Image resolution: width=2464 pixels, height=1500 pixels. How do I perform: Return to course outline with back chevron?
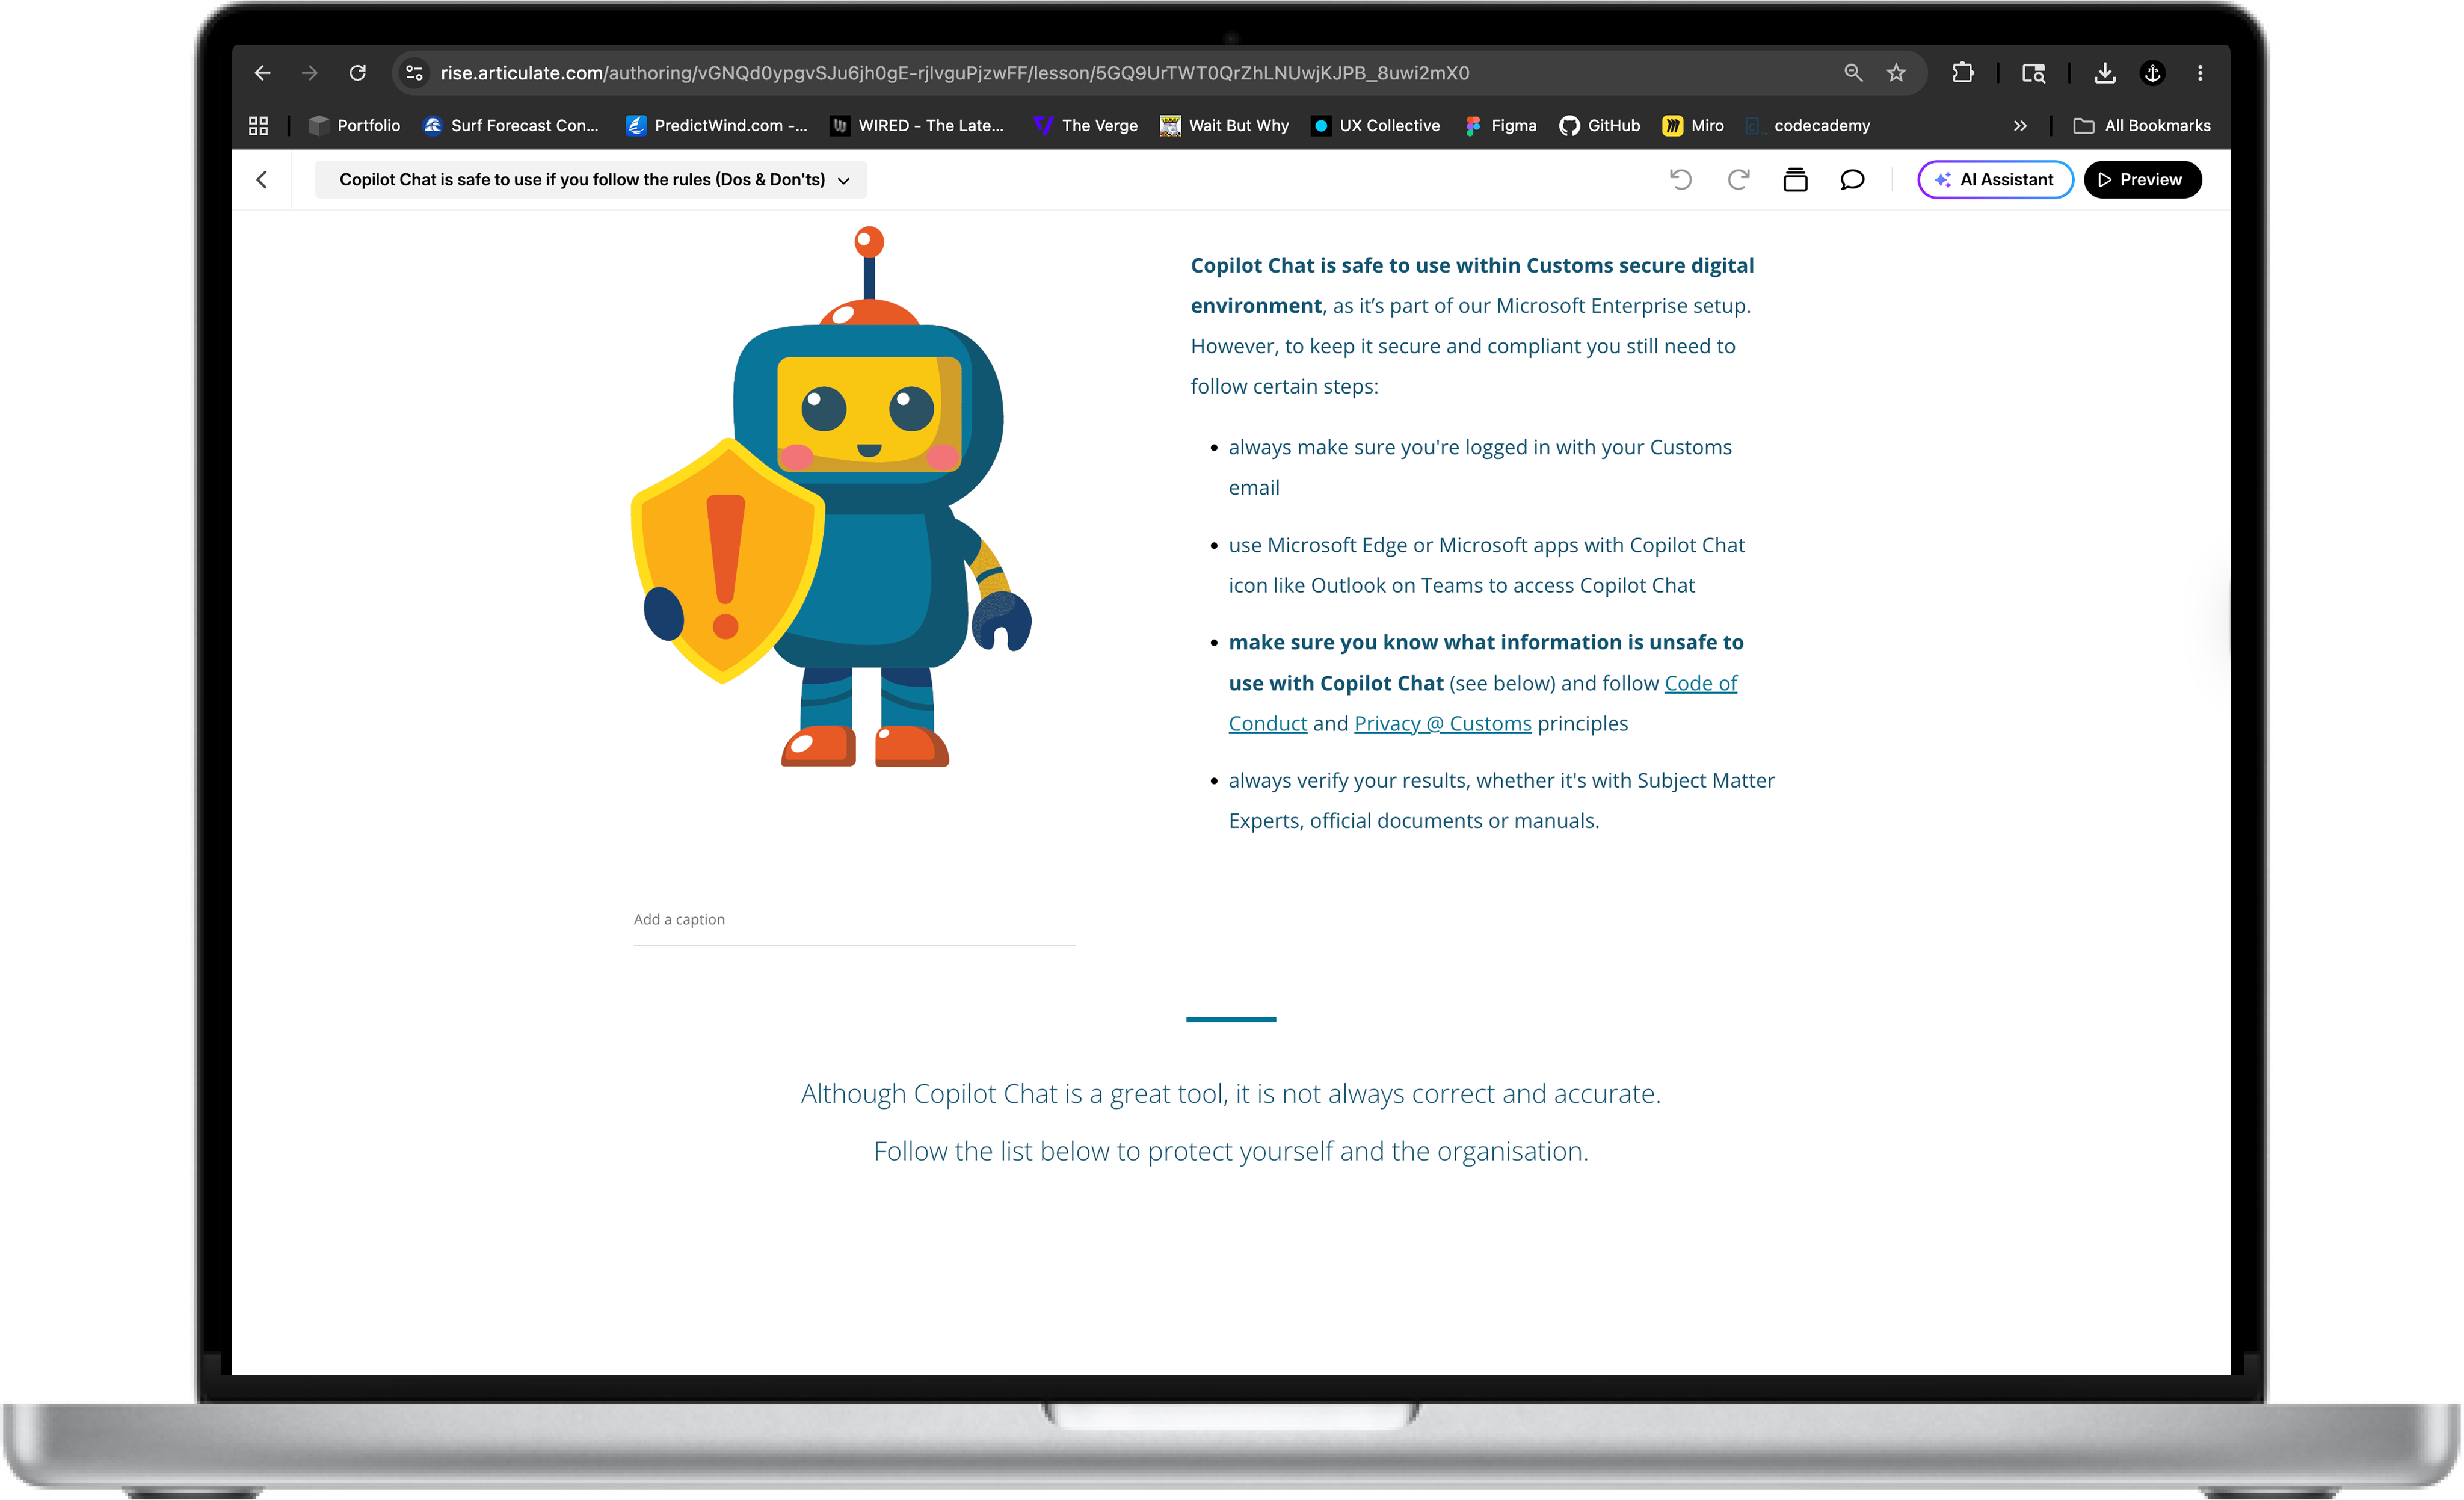pos(262,179)
